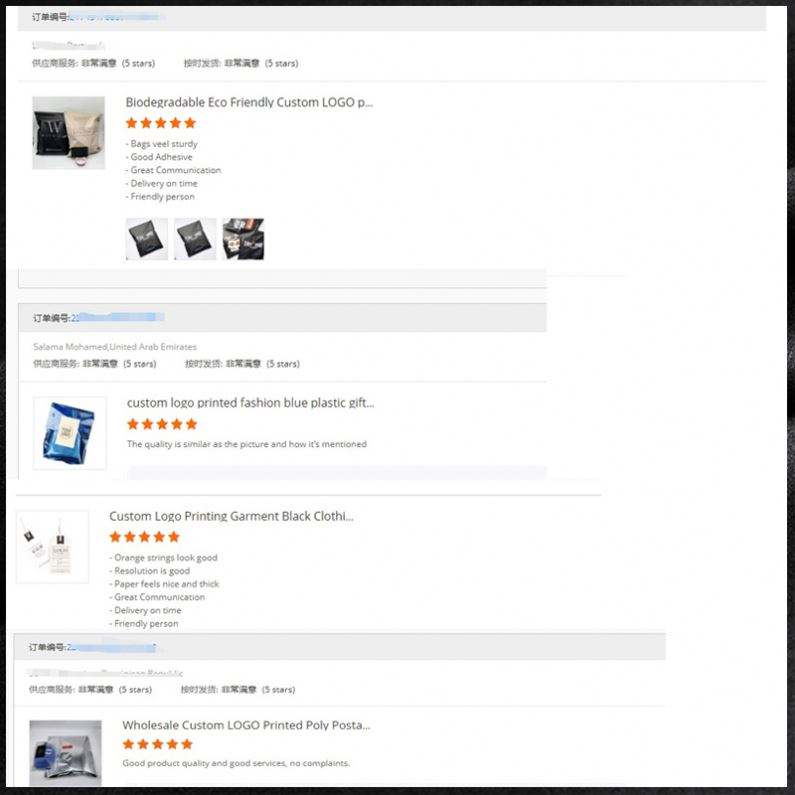Screen dimensions: 795x795
Task: Click the garment hang tags product thumbnail
Action: pos(52,547)
